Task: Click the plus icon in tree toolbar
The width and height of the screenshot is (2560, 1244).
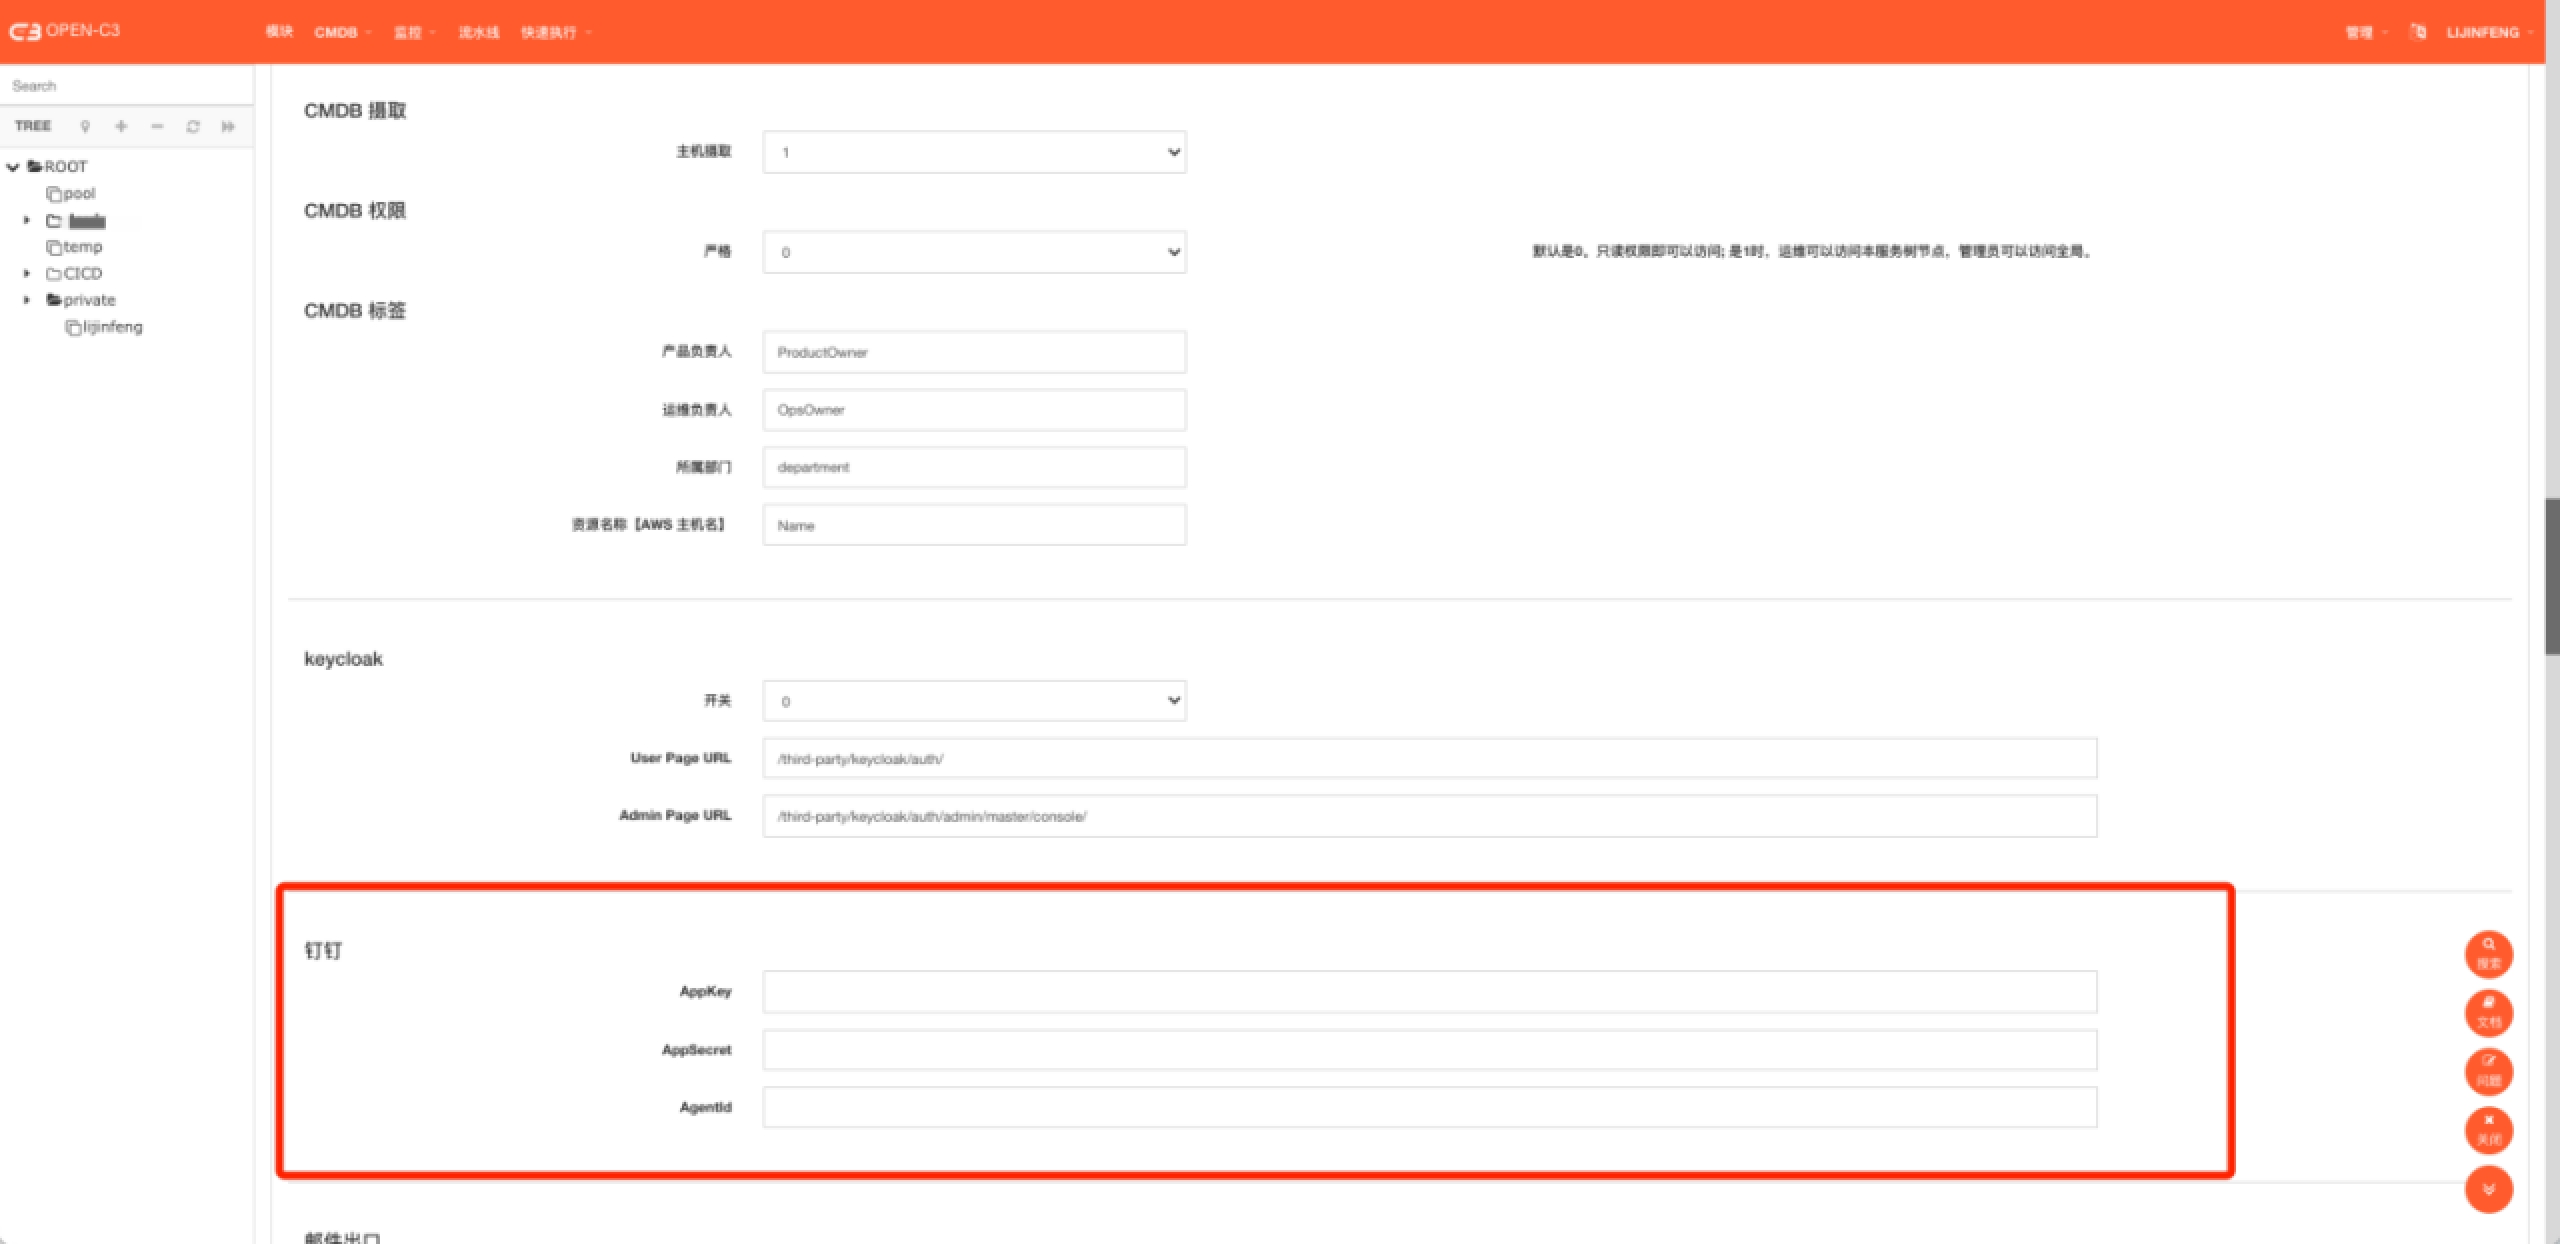Action: (121, 126)
